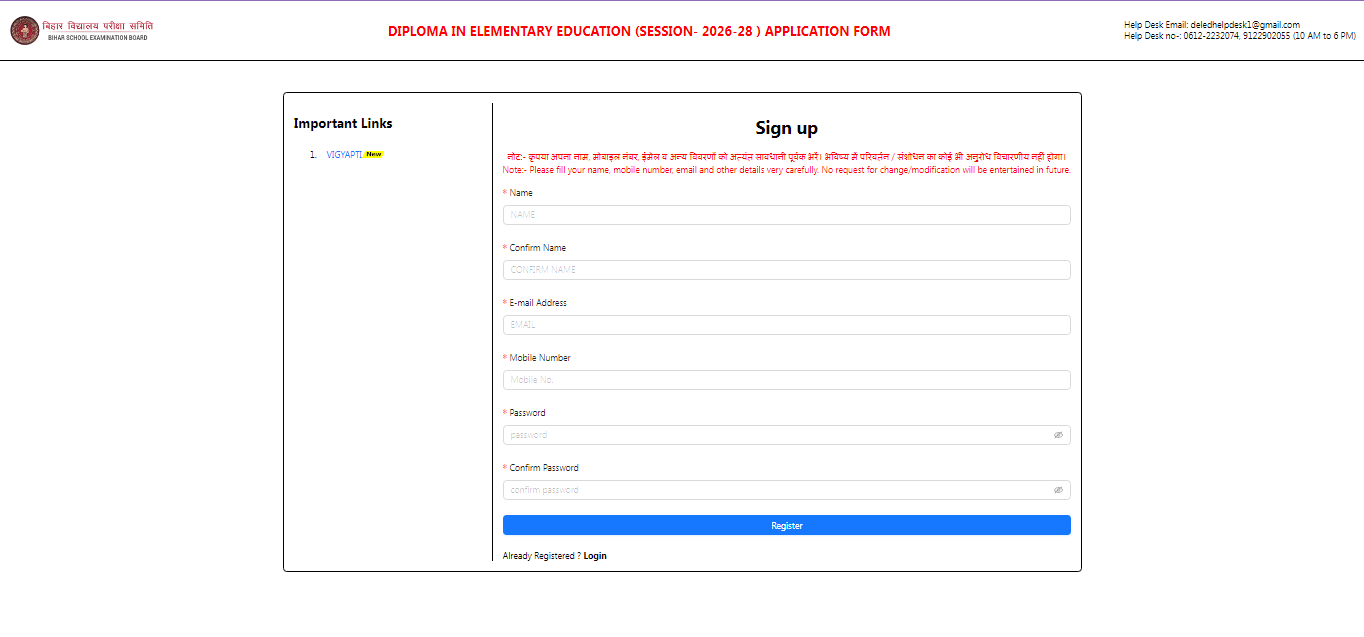Reveal the Confirm Password text
The image size is (1364, 637).
[x=1059, y=490]
